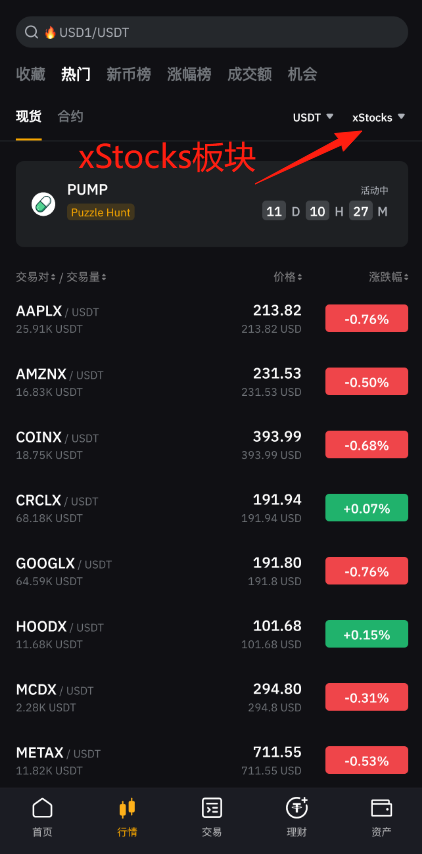
Task: Open the 理财 earn icon
Action: (x=297, y=807)
